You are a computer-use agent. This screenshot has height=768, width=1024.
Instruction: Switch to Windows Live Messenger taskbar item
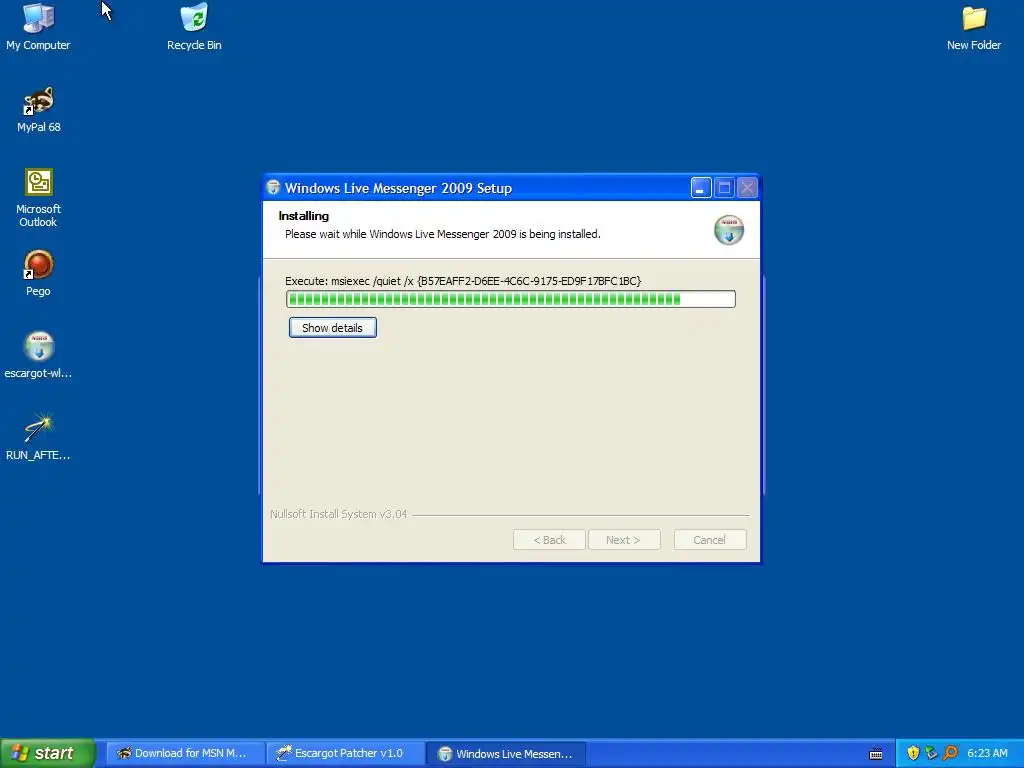coord(506,753)
